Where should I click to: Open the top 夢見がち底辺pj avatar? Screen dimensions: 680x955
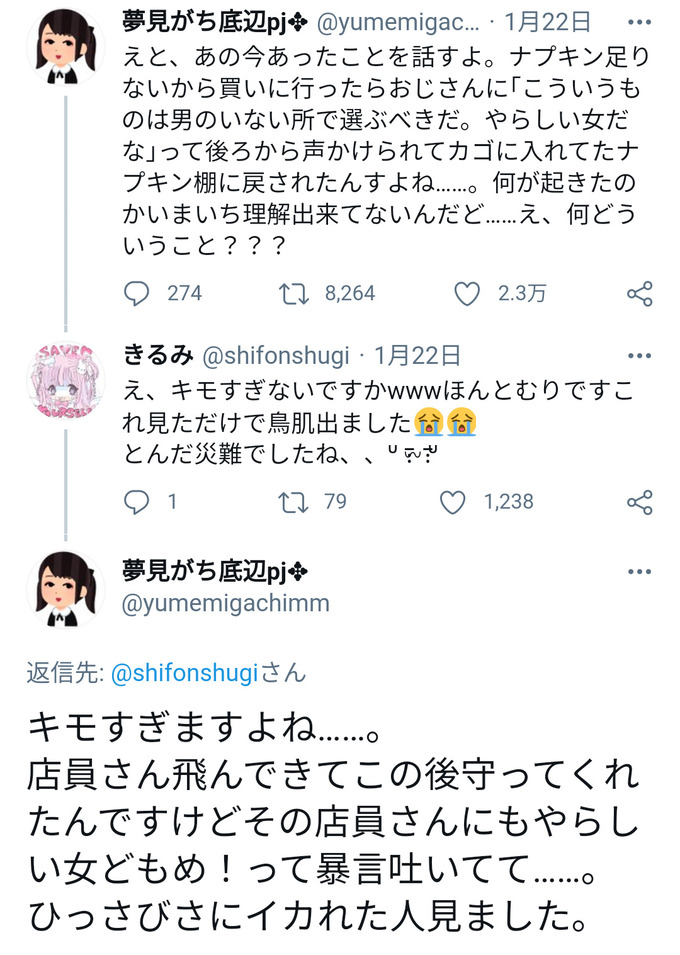(x=65, y=47)
